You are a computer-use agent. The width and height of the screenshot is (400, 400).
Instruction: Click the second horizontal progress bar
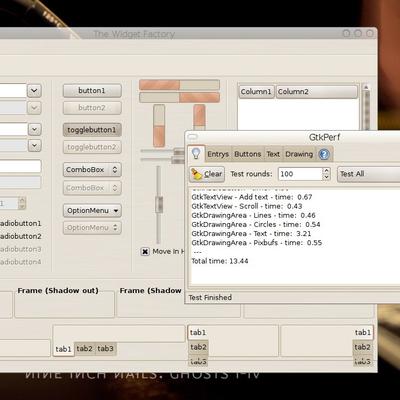[x=179, y=98]
